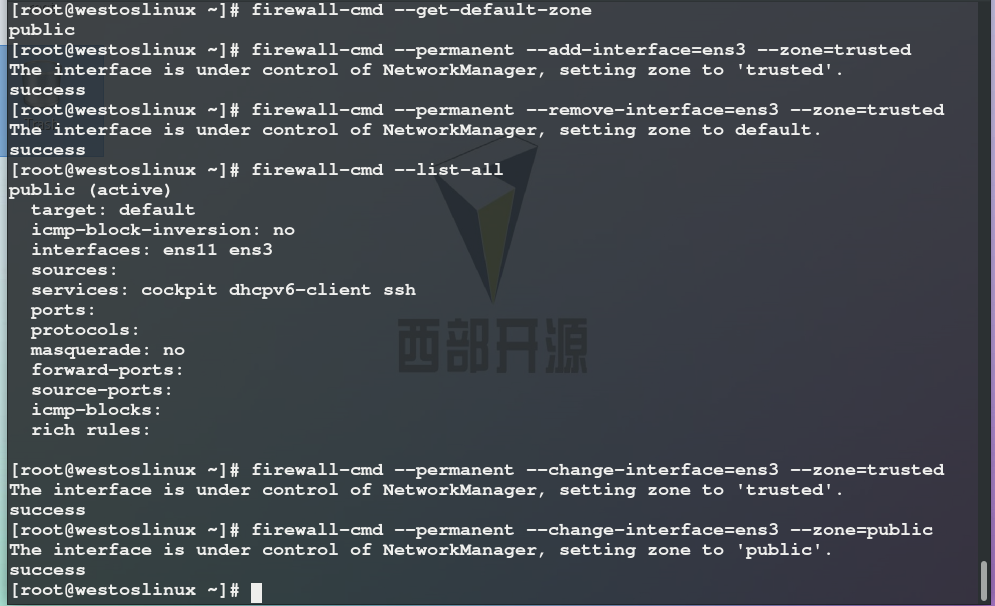Click the 'icmp-block-inversion: no' line

click(163, 230)
